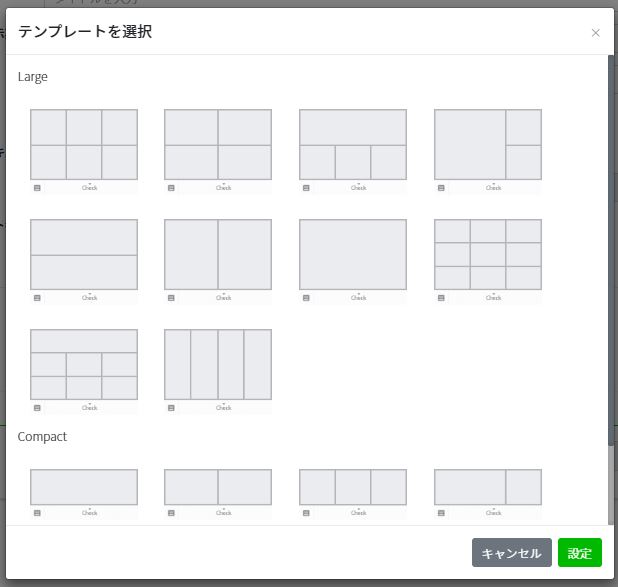Choose the four-cell 2x2 Large template
618x587 pixels.
pyautogui.click(x=218, y=145)
